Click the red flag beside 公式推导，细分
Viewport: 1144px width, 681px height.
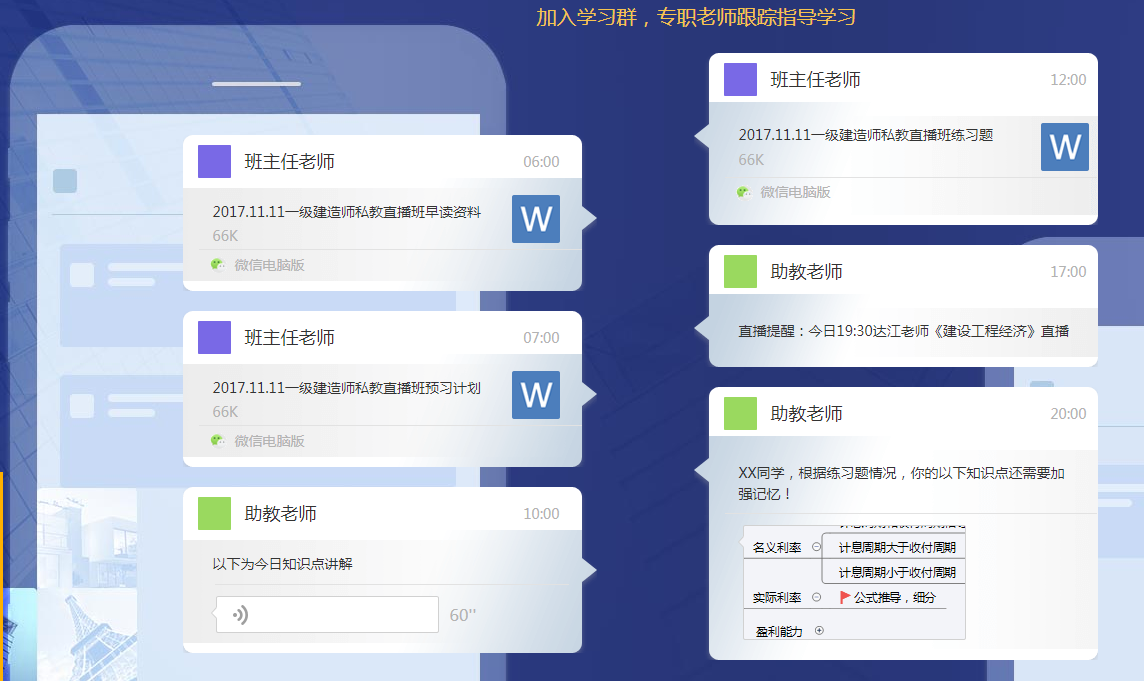click(845, 597)
